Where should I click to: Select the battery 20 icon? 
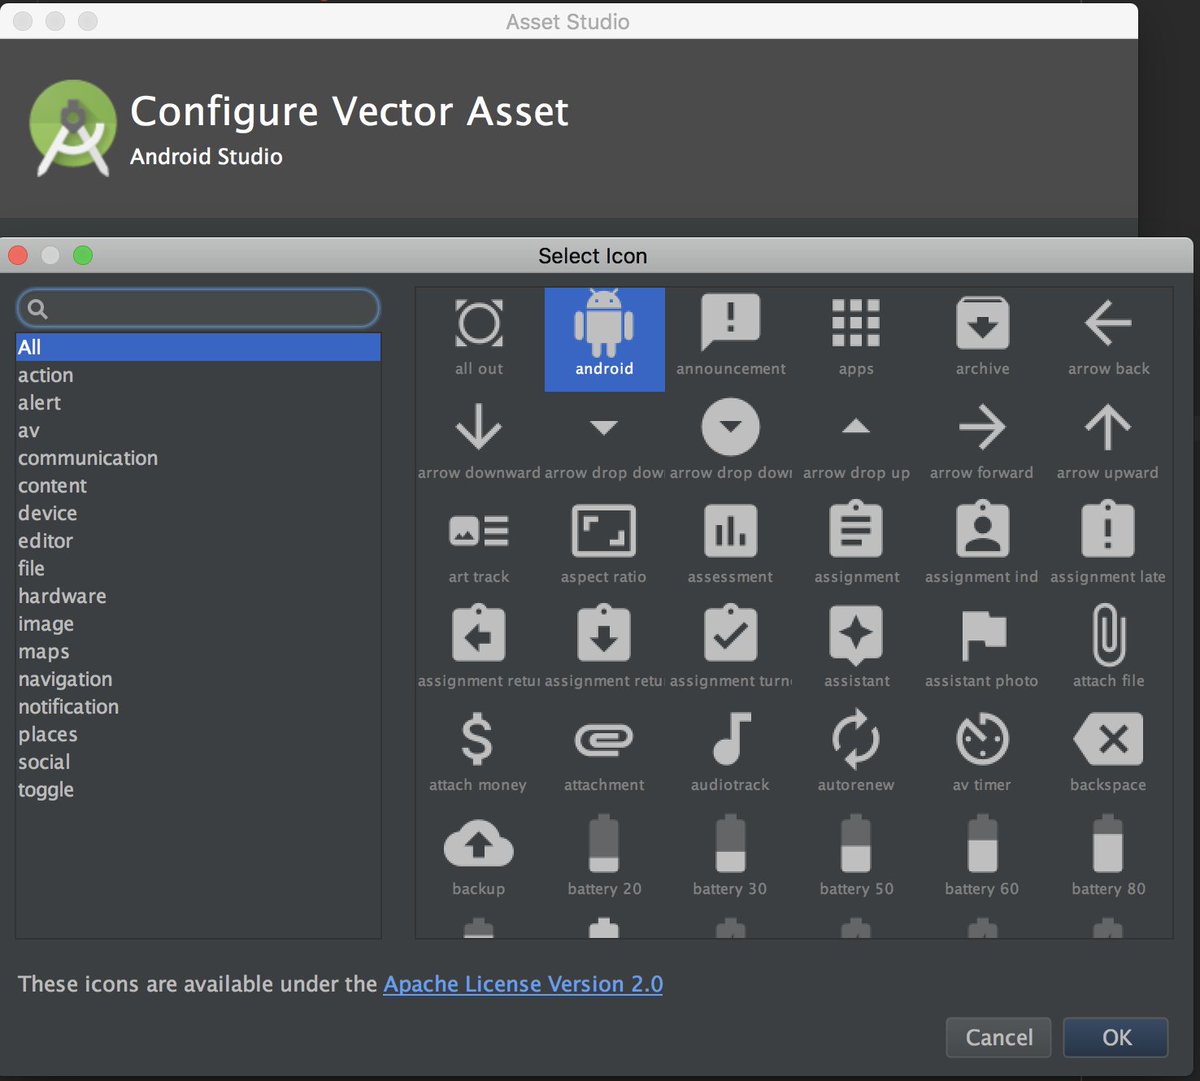[604, 843]
